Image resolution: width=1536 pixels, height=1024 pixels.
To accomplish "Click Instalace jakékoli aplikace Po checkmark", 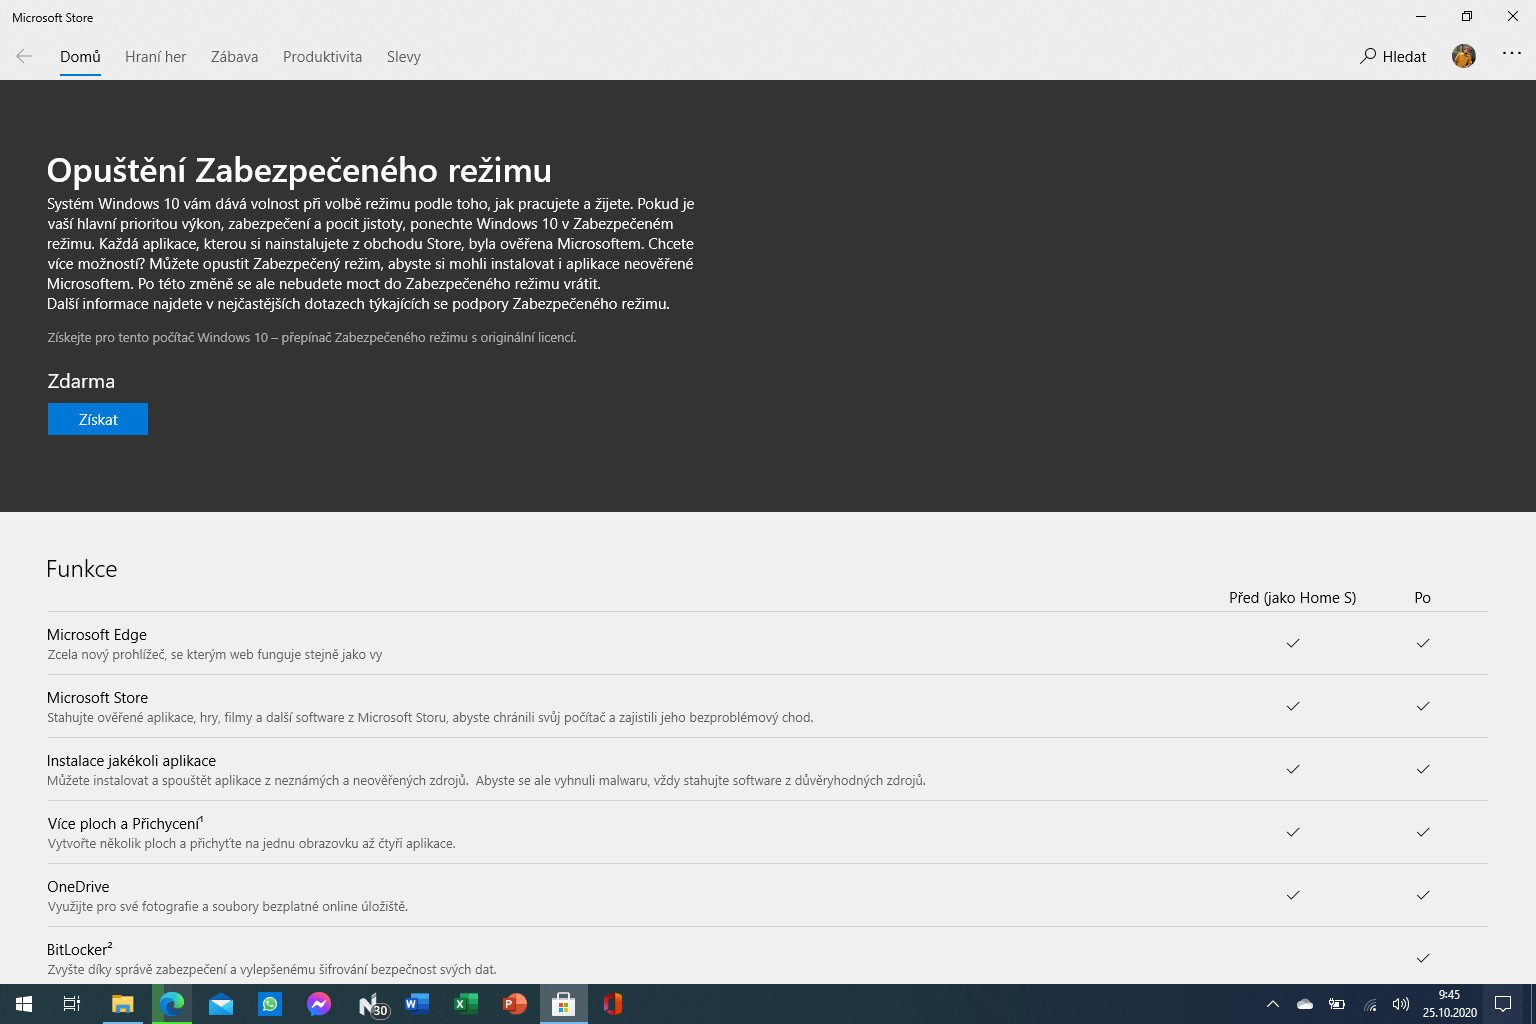I will click(1423, 769).
